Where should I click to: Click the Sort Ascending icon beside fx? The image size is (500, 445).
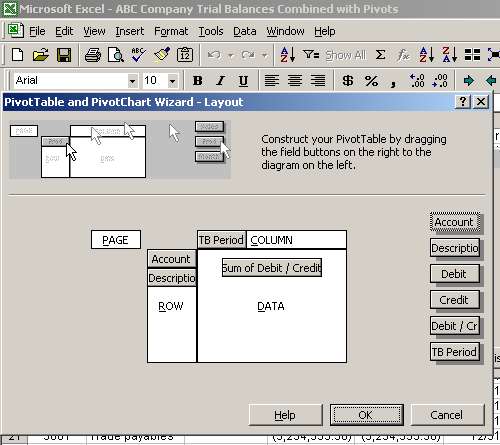[427, 55]
